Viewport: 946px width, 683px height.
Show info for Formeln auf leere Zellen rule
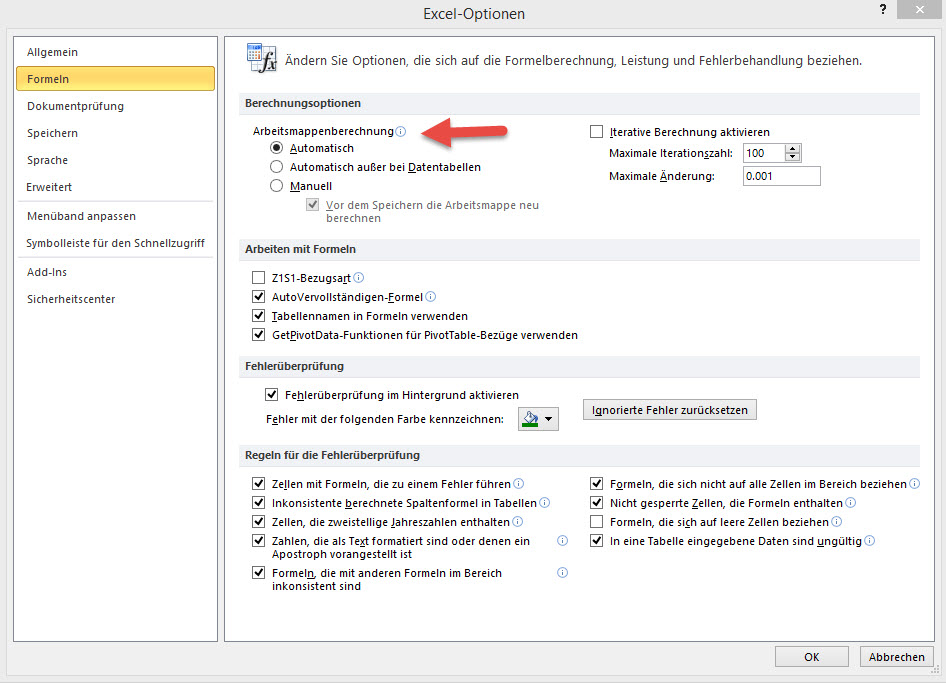836,521
